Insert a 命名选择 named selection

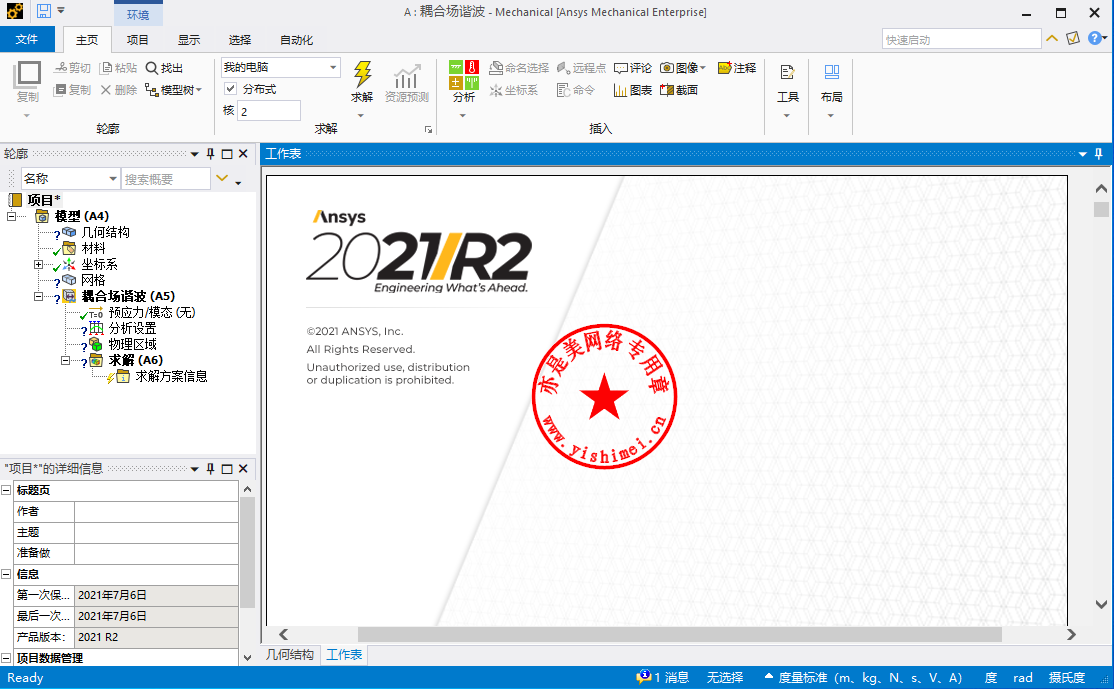coord(519,68)
